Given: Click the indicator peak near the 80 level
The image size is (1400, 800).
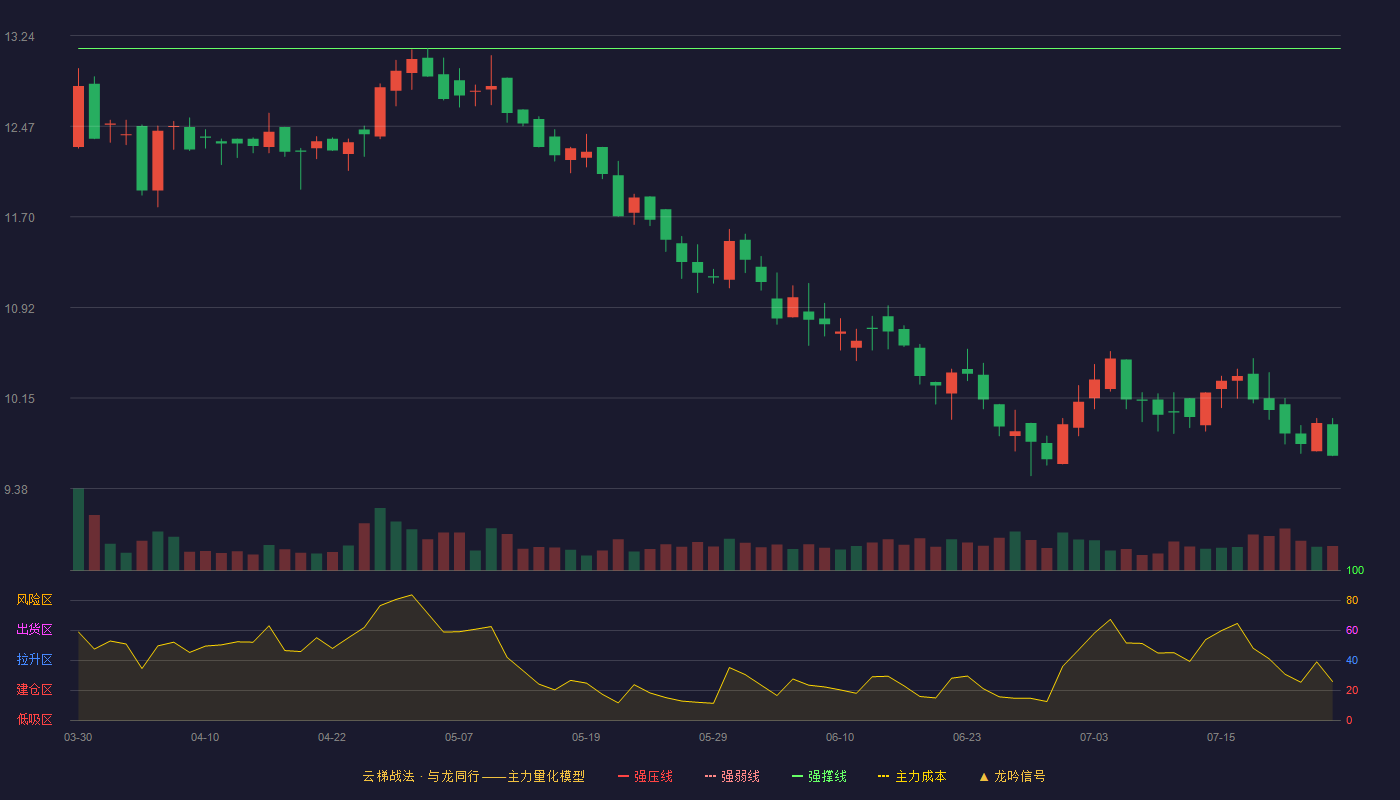Looking at the screenshot, I should (411, 595).
